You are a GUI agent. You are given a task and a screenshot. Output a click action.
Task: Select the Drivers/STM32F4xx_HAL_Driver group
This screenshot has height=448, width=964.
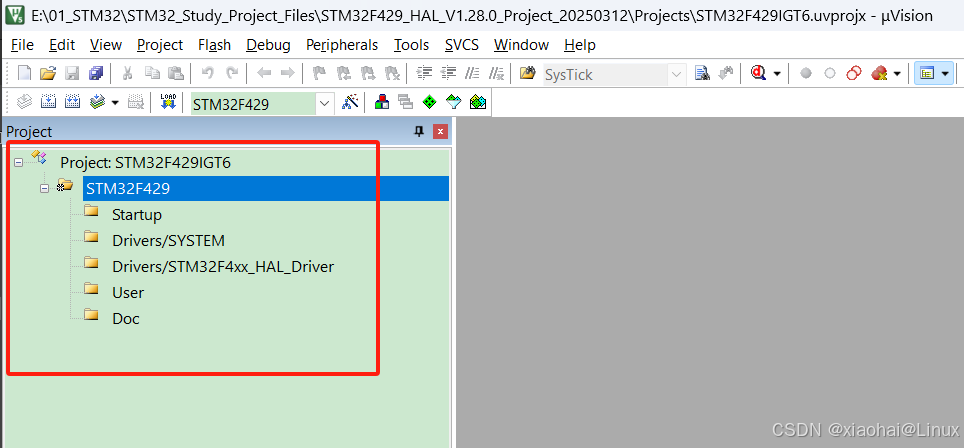223,267
